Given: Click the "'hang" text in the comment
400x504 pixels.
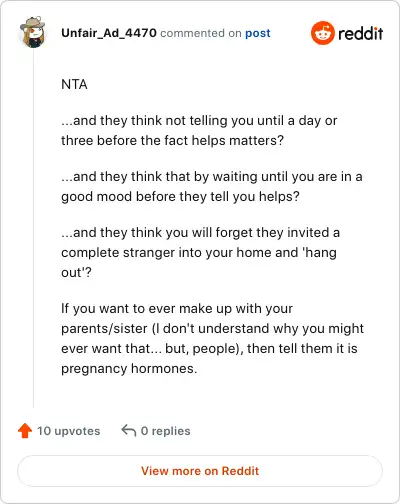Looking at the screenshot, I should point(319,253).
